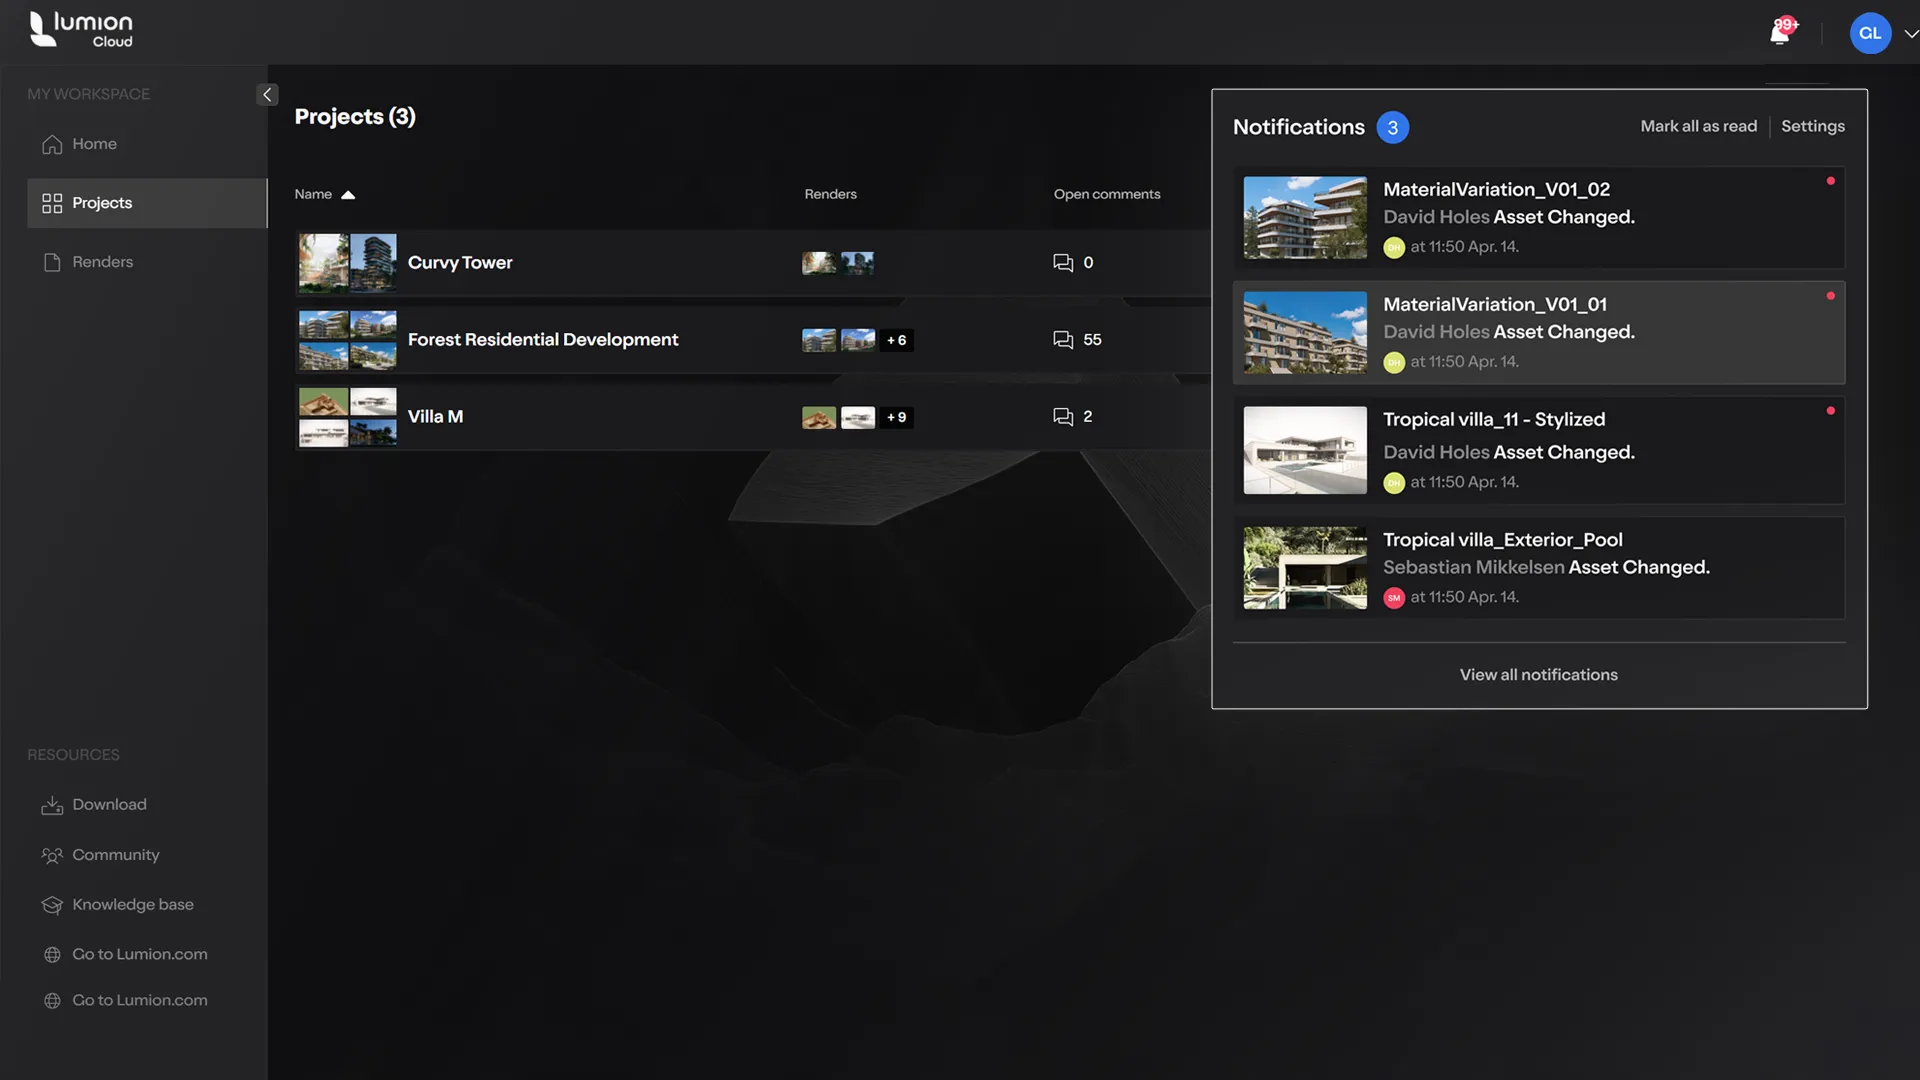Image resolution: width=1920 pixels, height=1080 pixels.
Task: Click View all notifications
Action: point(1538,675)
